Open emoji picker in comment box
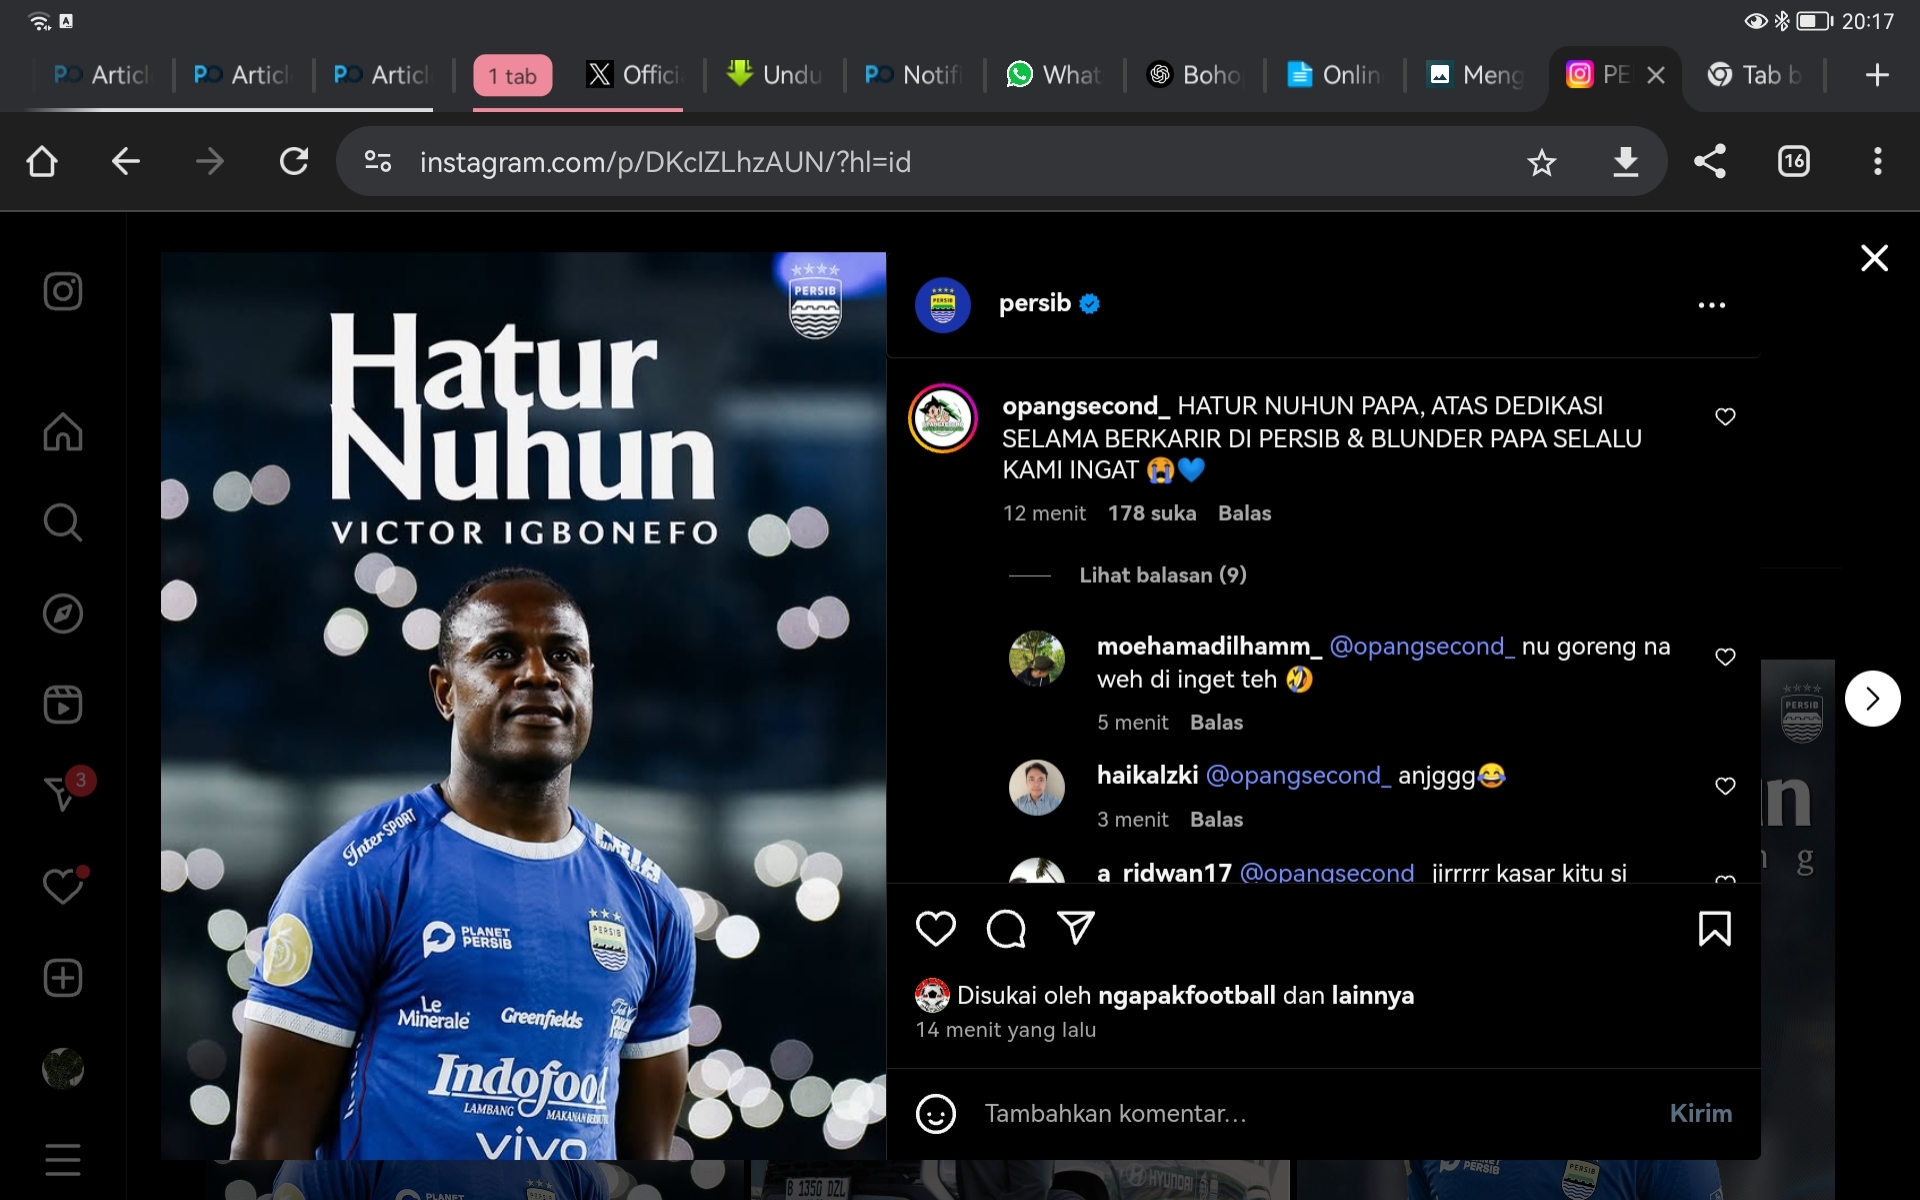Image resolution: width=1920 pixels, height=1200 pixels. [x=936, y=1114]
